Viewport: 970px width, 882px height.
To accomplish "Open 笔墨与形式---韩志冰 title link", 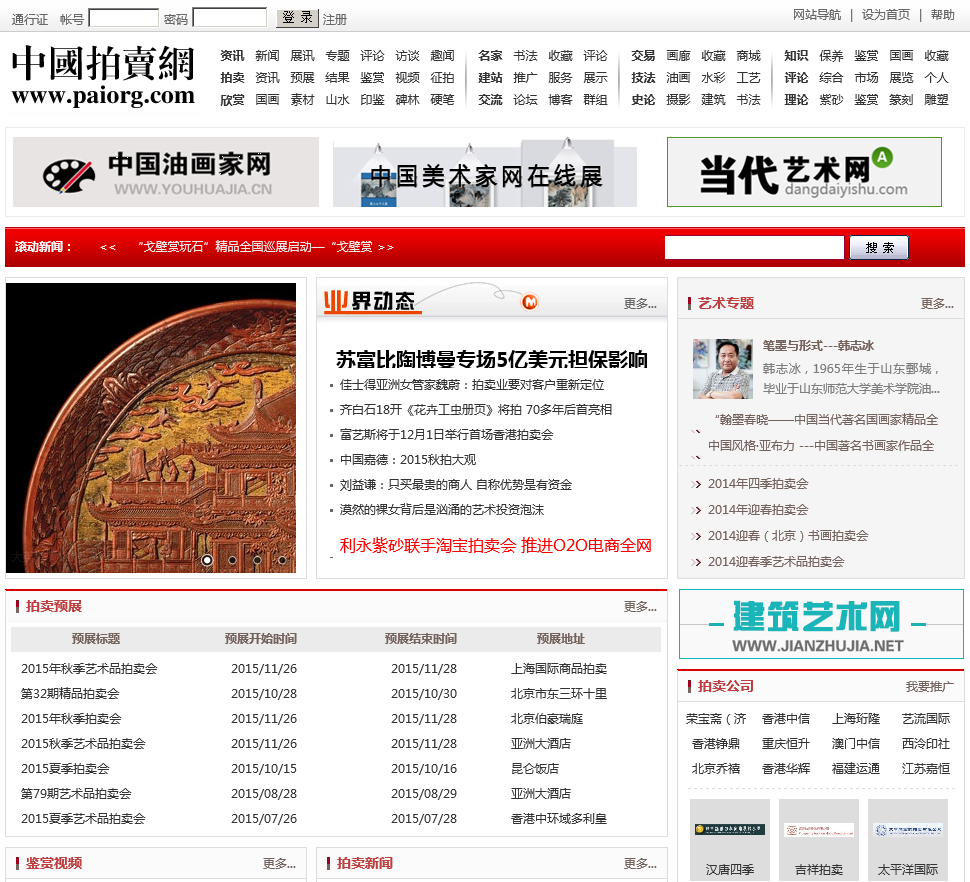I will point(818,346).
